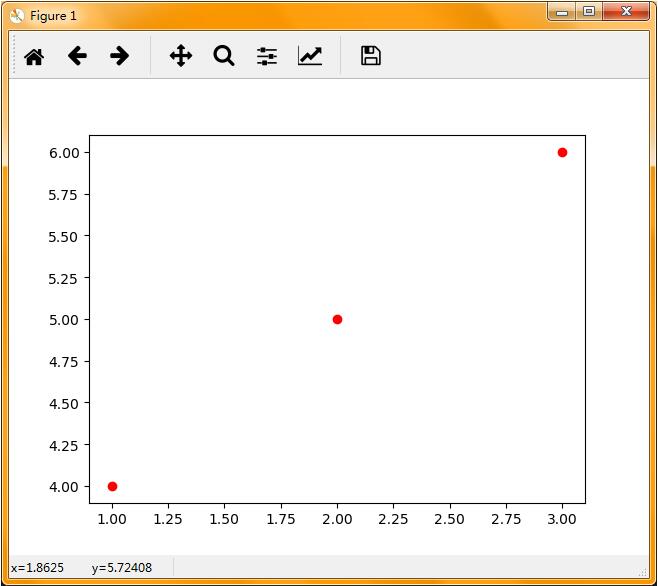Click the window resize grip

pos(643,572)
